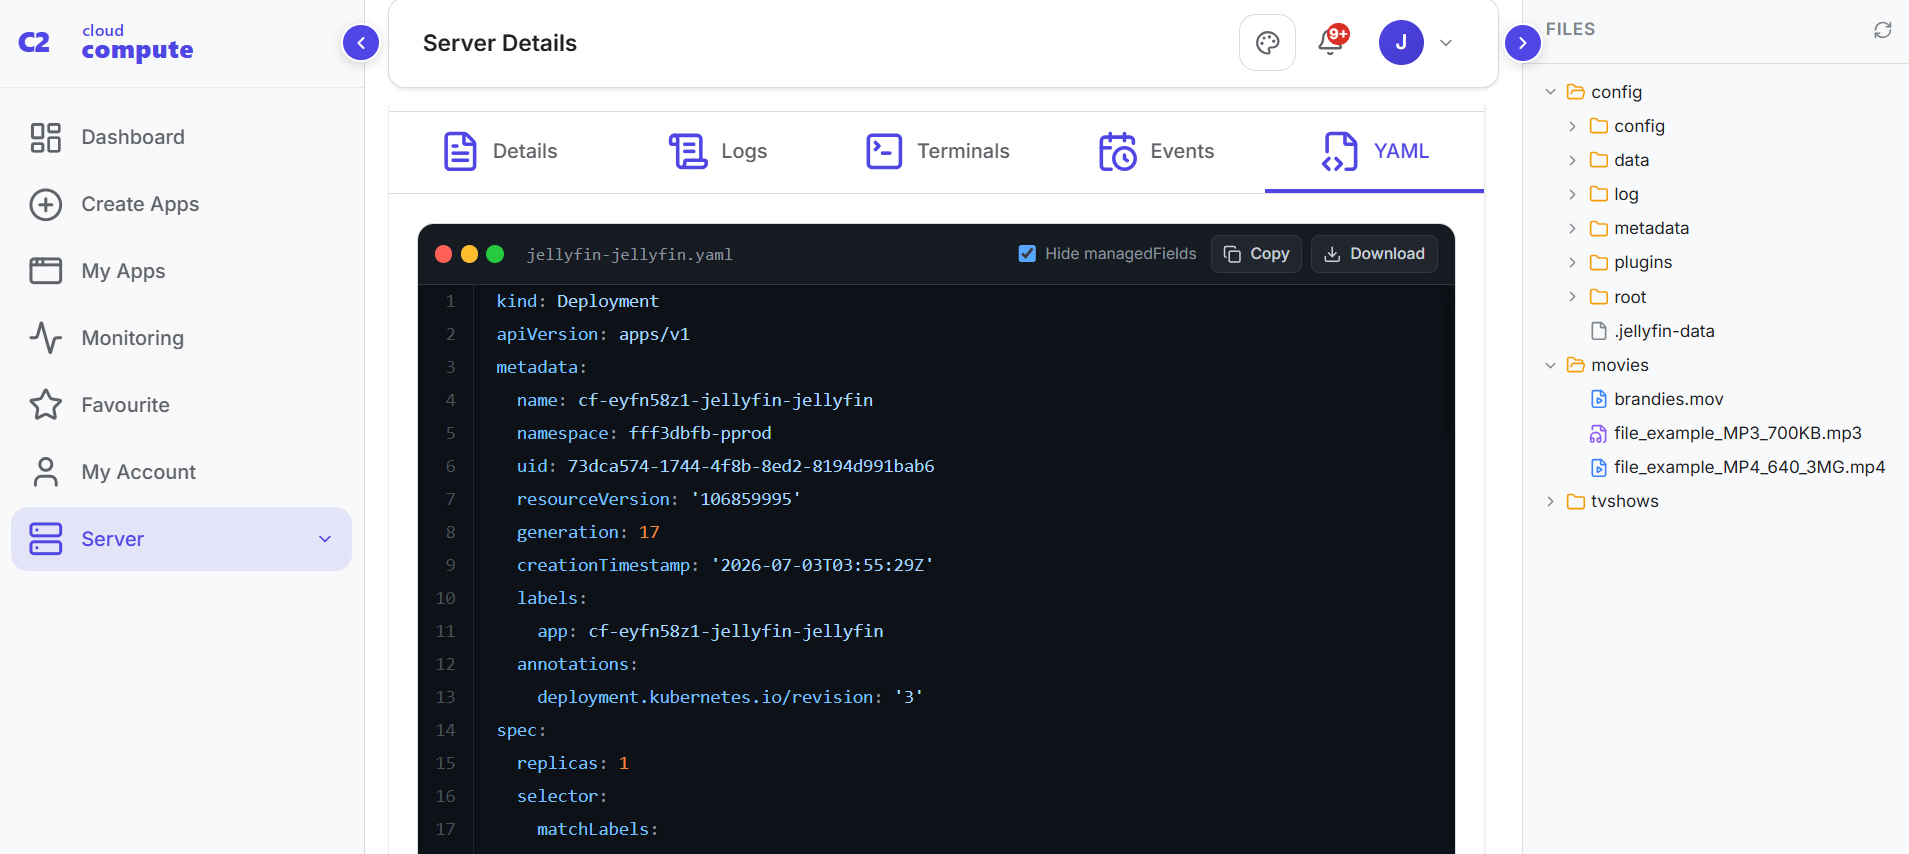Expand the metadata folder

click(1572, 228)
